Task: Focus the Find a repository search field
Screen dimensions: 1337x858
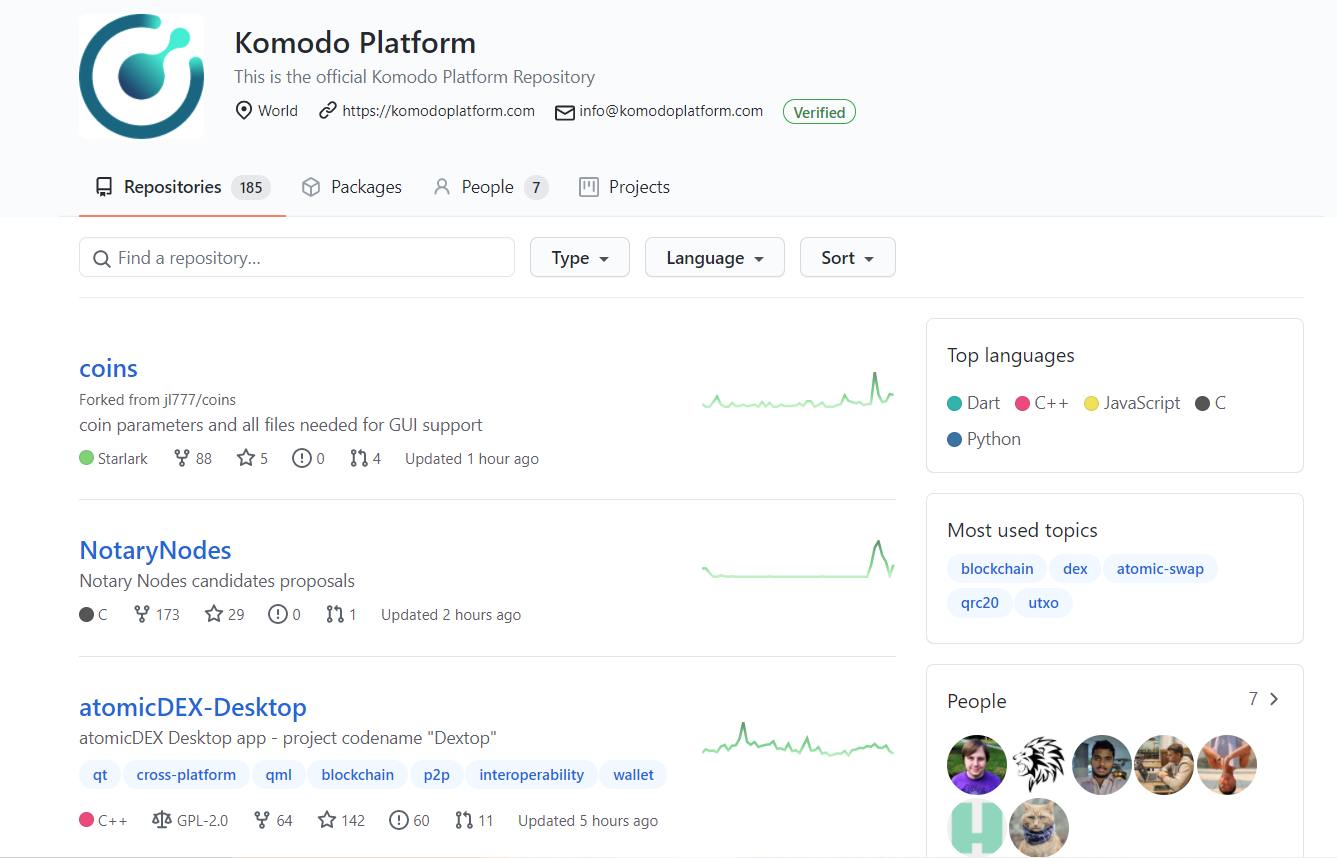Action: pyautogui.click(x=297, y=258)
